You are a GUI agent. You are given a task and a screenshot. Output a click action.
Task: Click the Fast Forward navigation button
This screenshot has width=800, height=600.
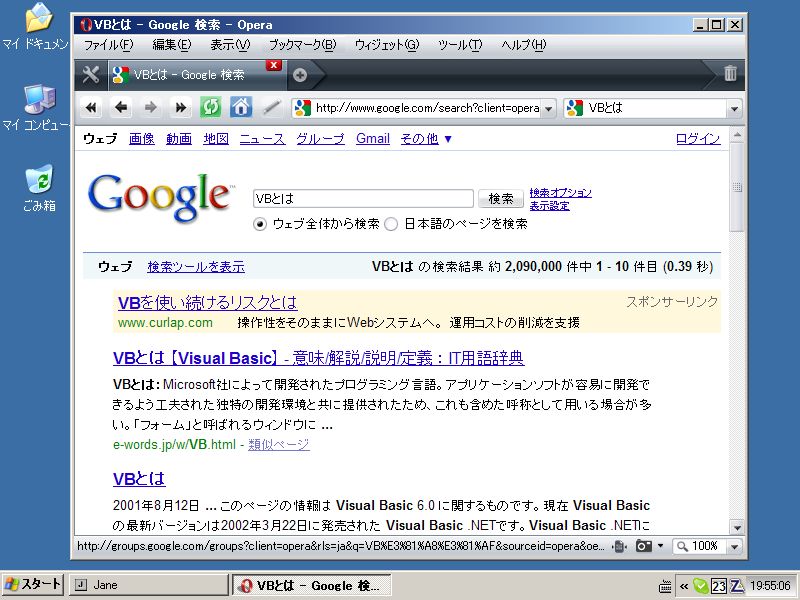(181, 108)
